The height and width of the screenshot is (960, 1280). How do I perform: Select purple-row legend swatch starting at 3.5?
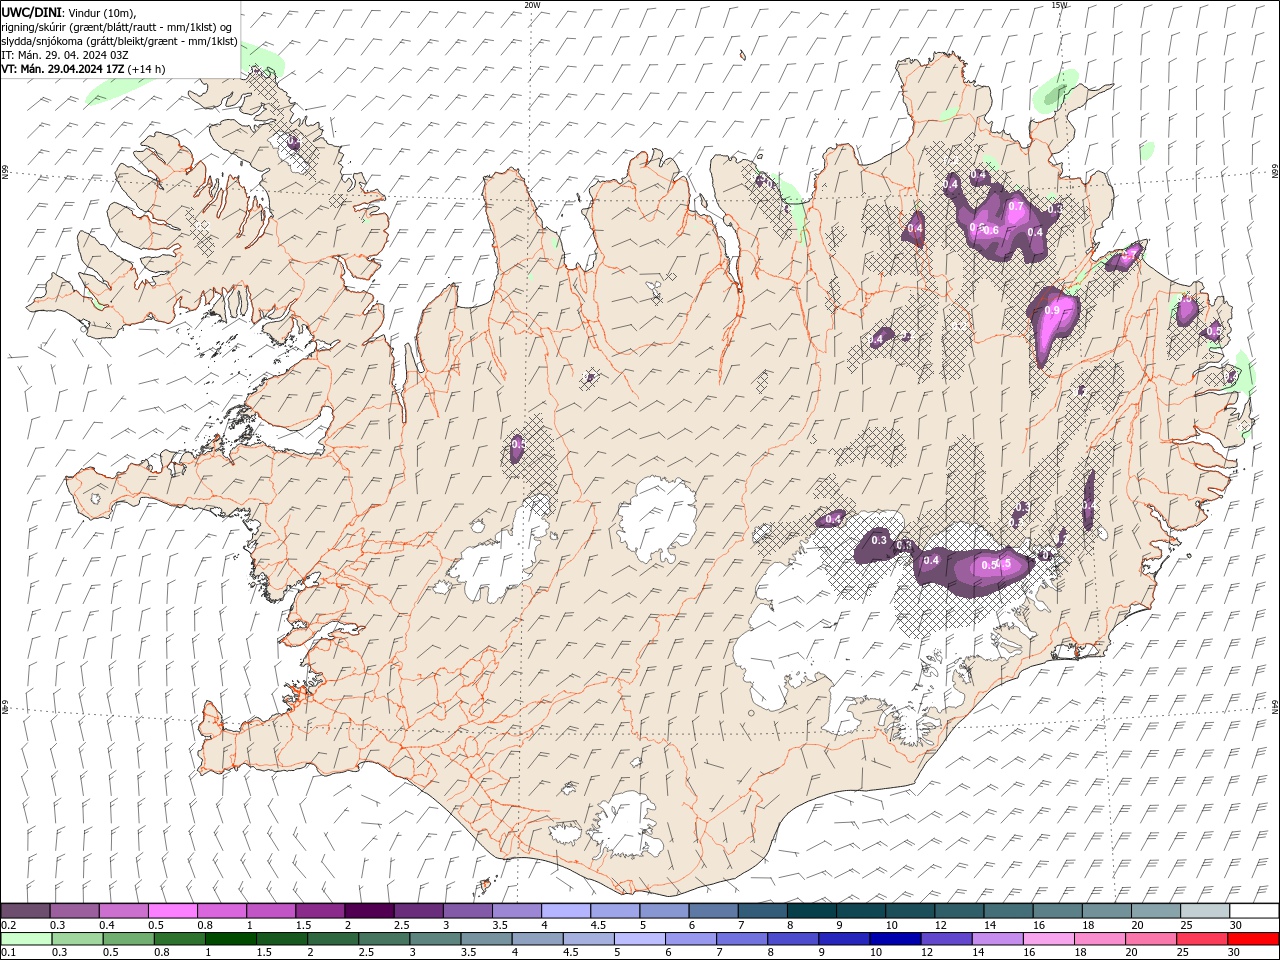[x=516, y=911]
